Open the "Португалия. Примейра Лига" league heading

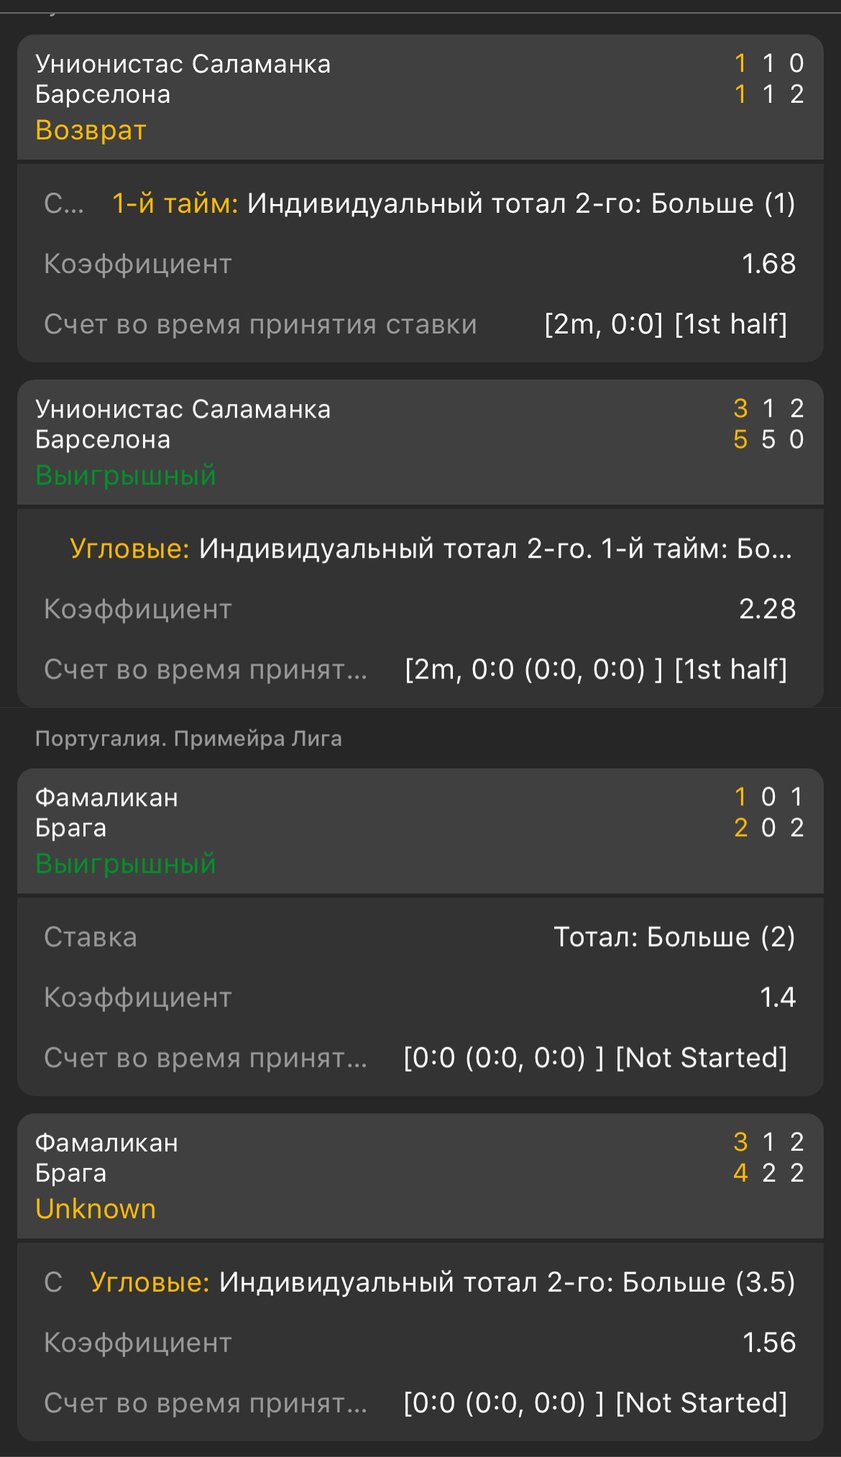[188, 739]
